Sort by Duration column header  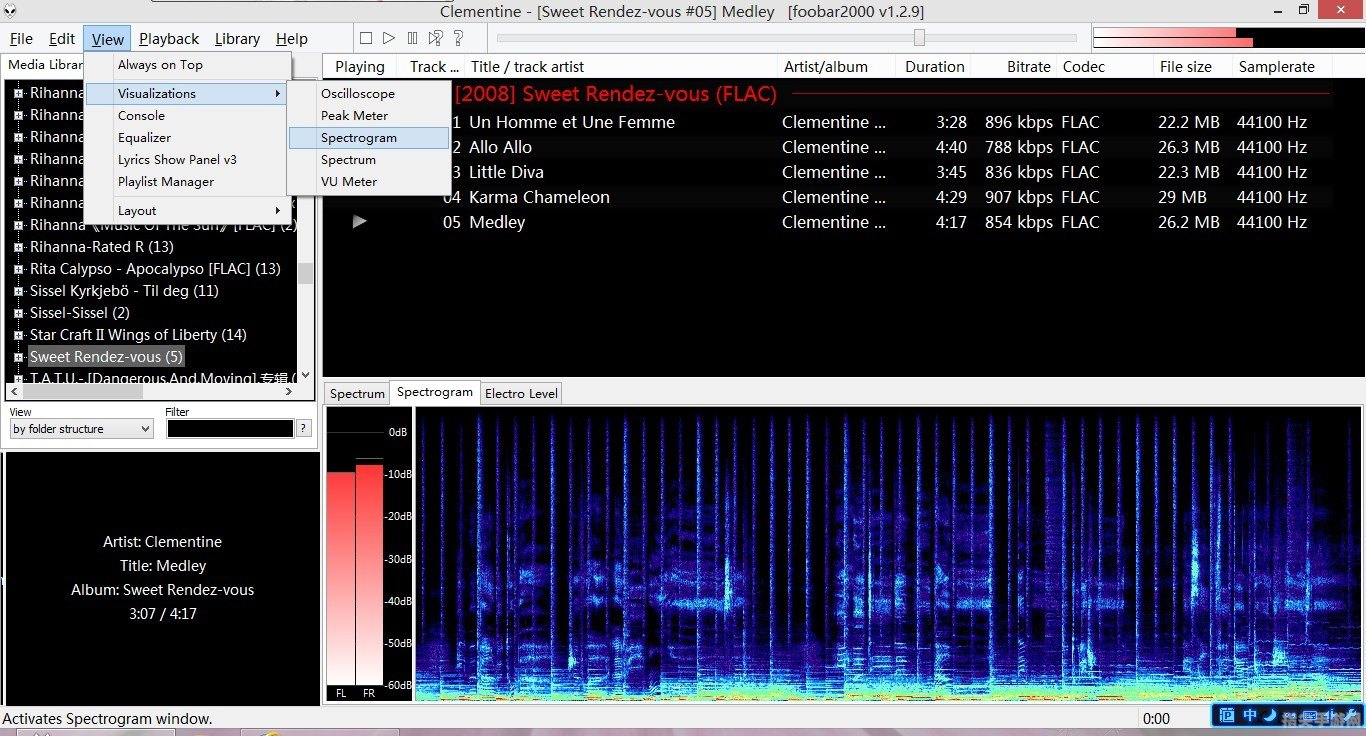(x=935, y=67)
